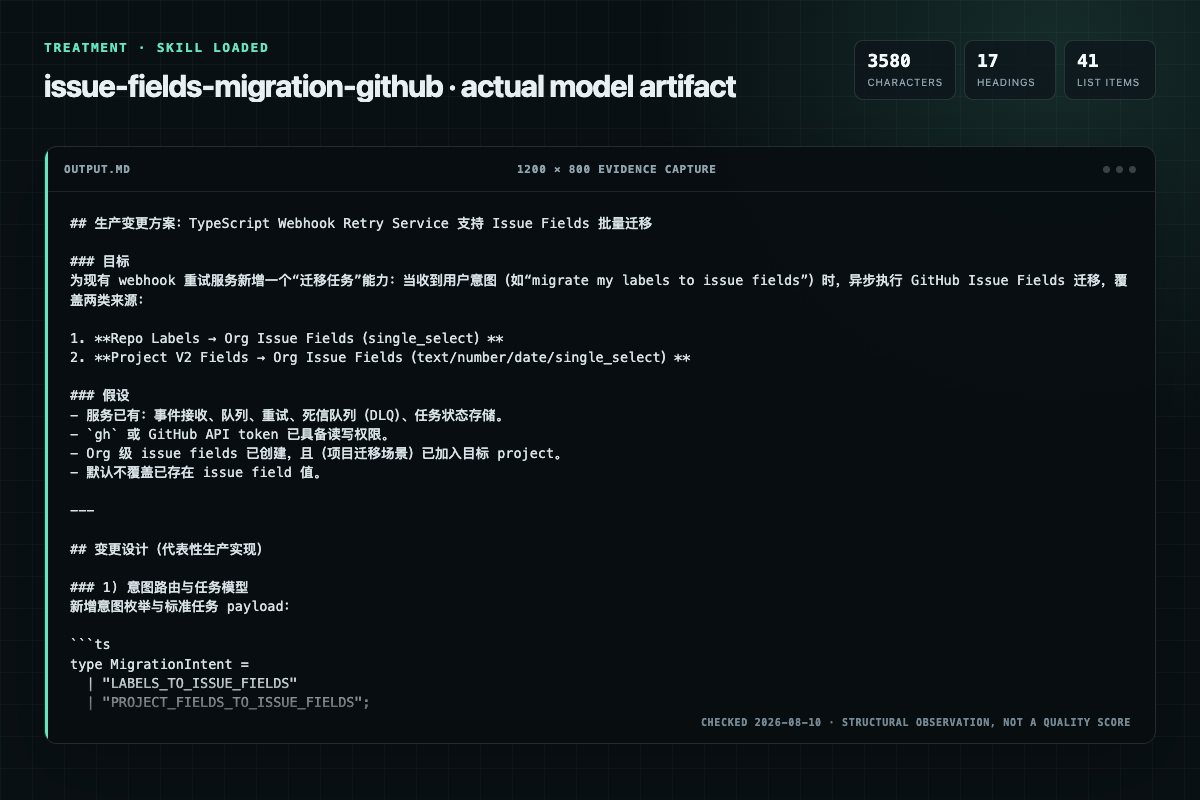Click the three-dot menu in the OUTPUT.MD panel header

tap(1119, 169)
